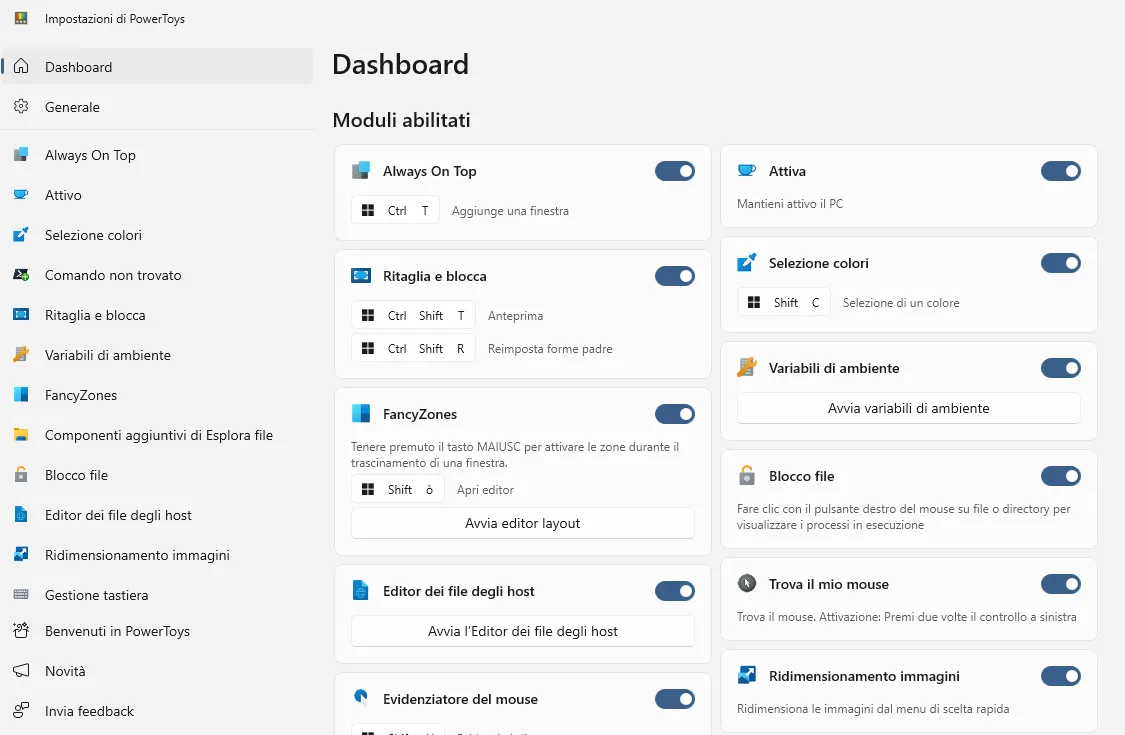Screen dimensions: 1125x735
Task: Click the Blocco file padlock sidebar icon
Action: click(x=22, y=474)
